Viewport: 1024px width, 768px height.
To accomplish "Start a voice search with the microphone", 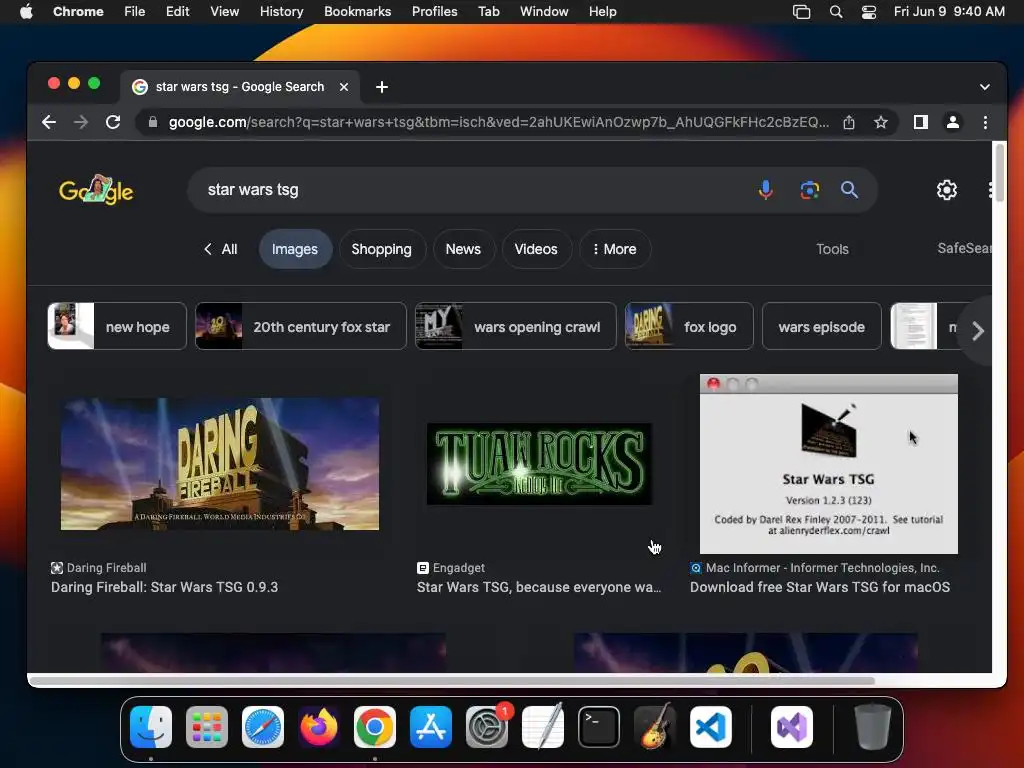I will tap(765, 190).
